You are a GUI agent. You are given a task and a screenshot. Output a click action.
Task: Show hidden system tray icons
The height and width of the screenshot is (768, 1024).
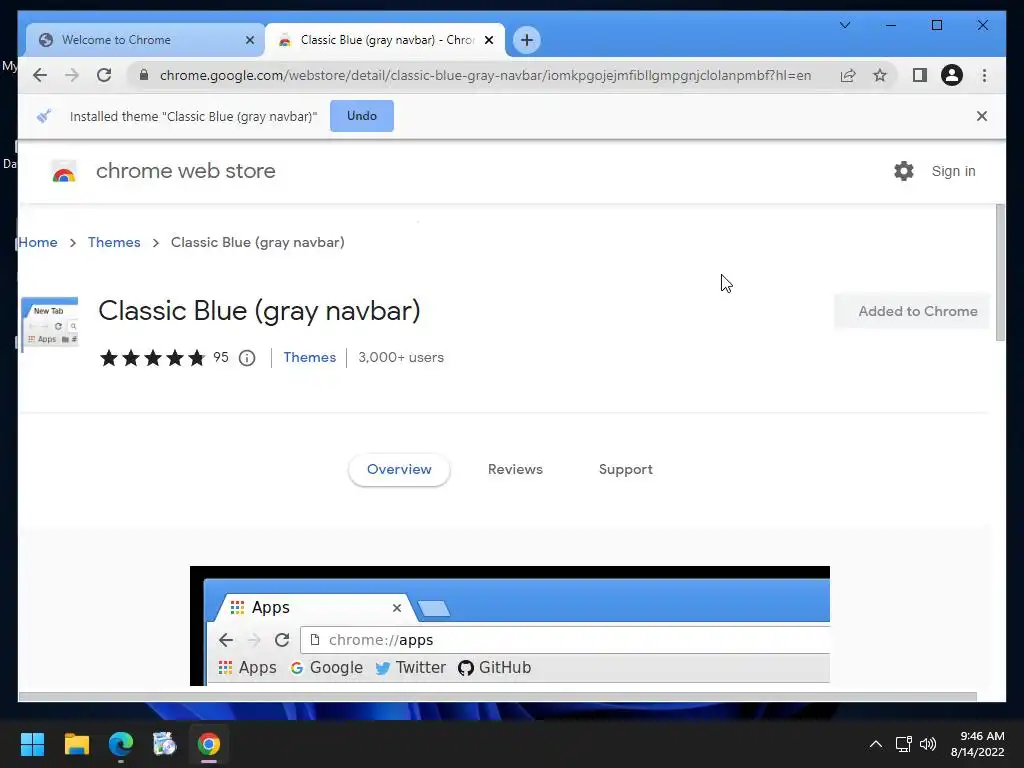coord(876,744)
